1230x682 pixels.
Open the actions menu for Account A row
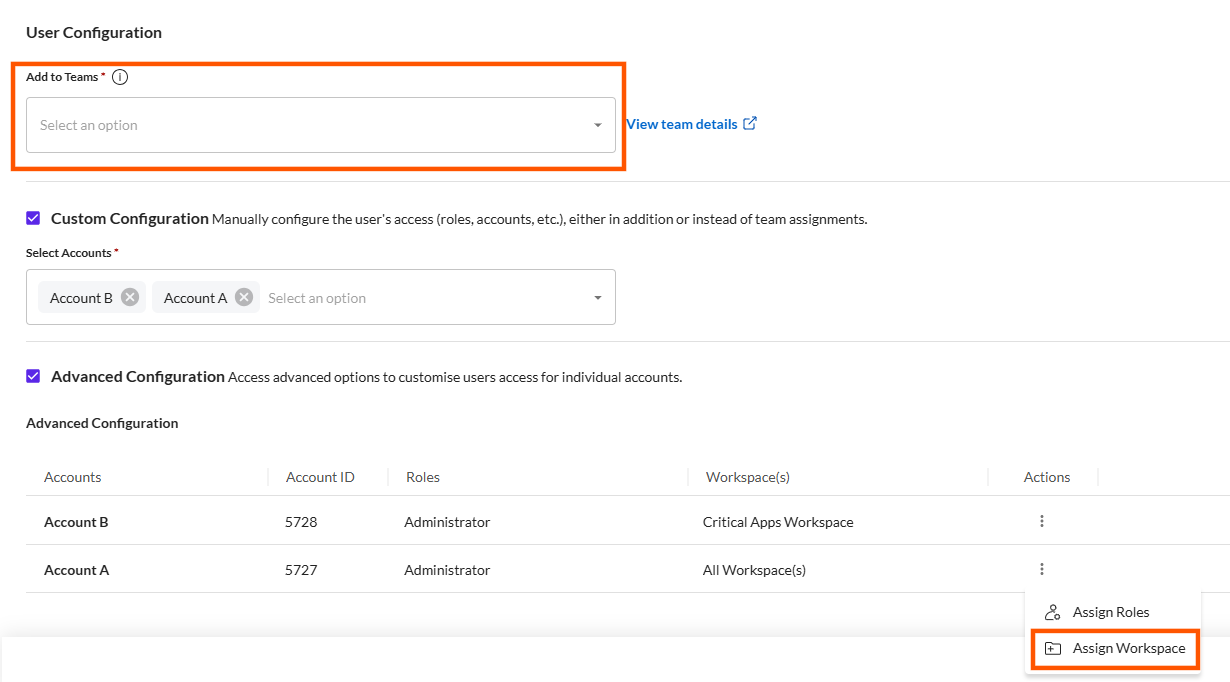(1042, 569)
